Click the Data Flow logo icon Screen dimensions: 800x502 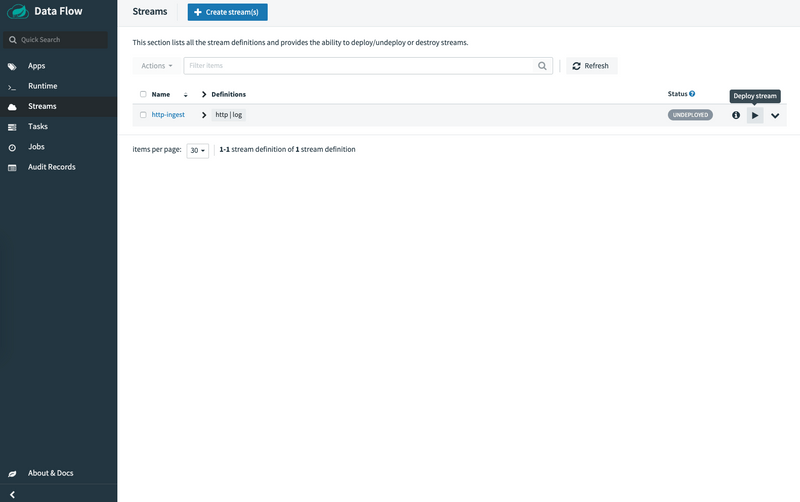tap(18, 11)
